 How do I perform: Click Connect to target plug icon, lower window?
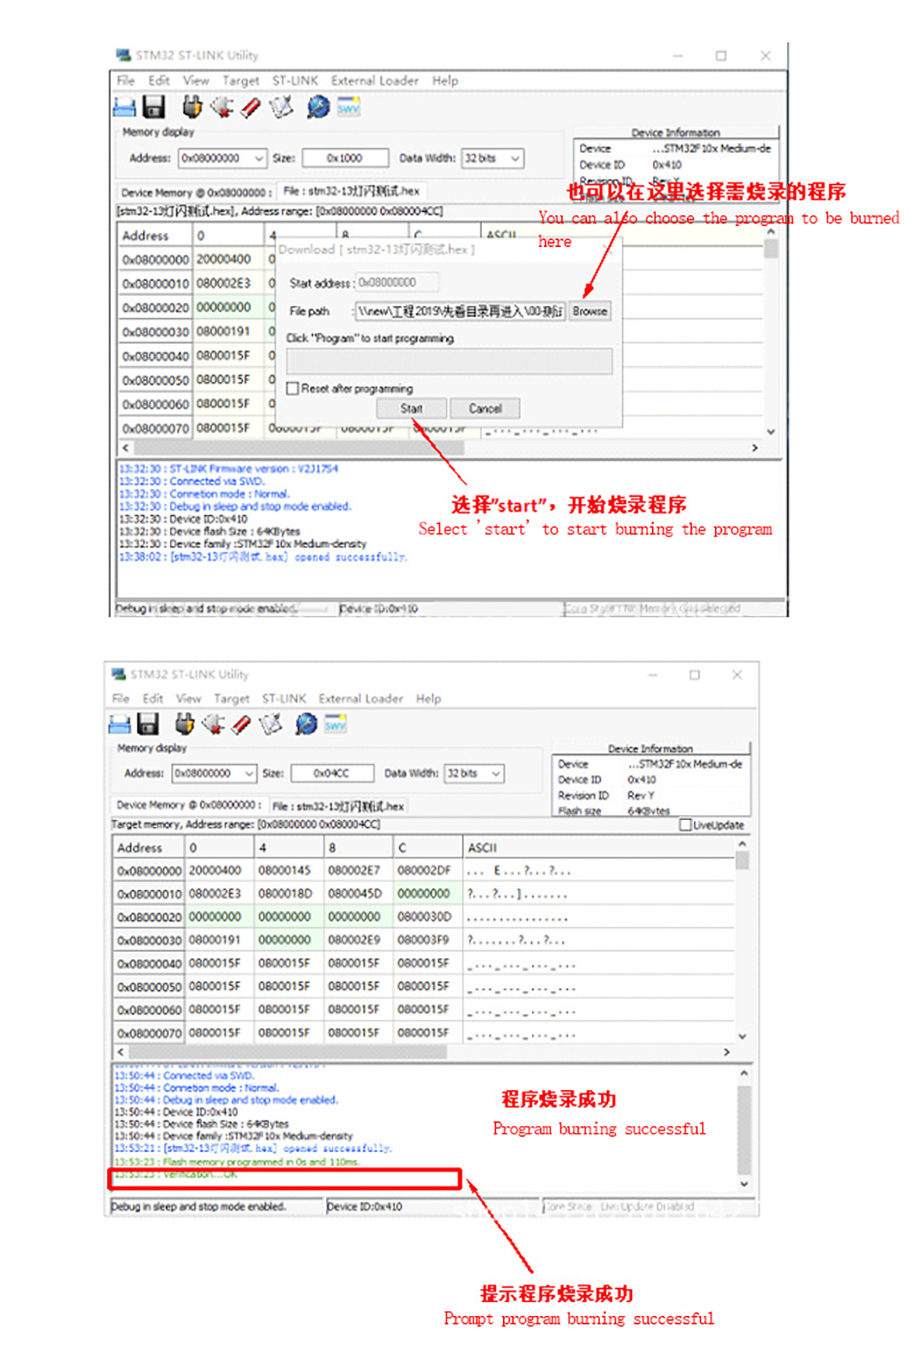pyautogui.click(x=184, y=724)
